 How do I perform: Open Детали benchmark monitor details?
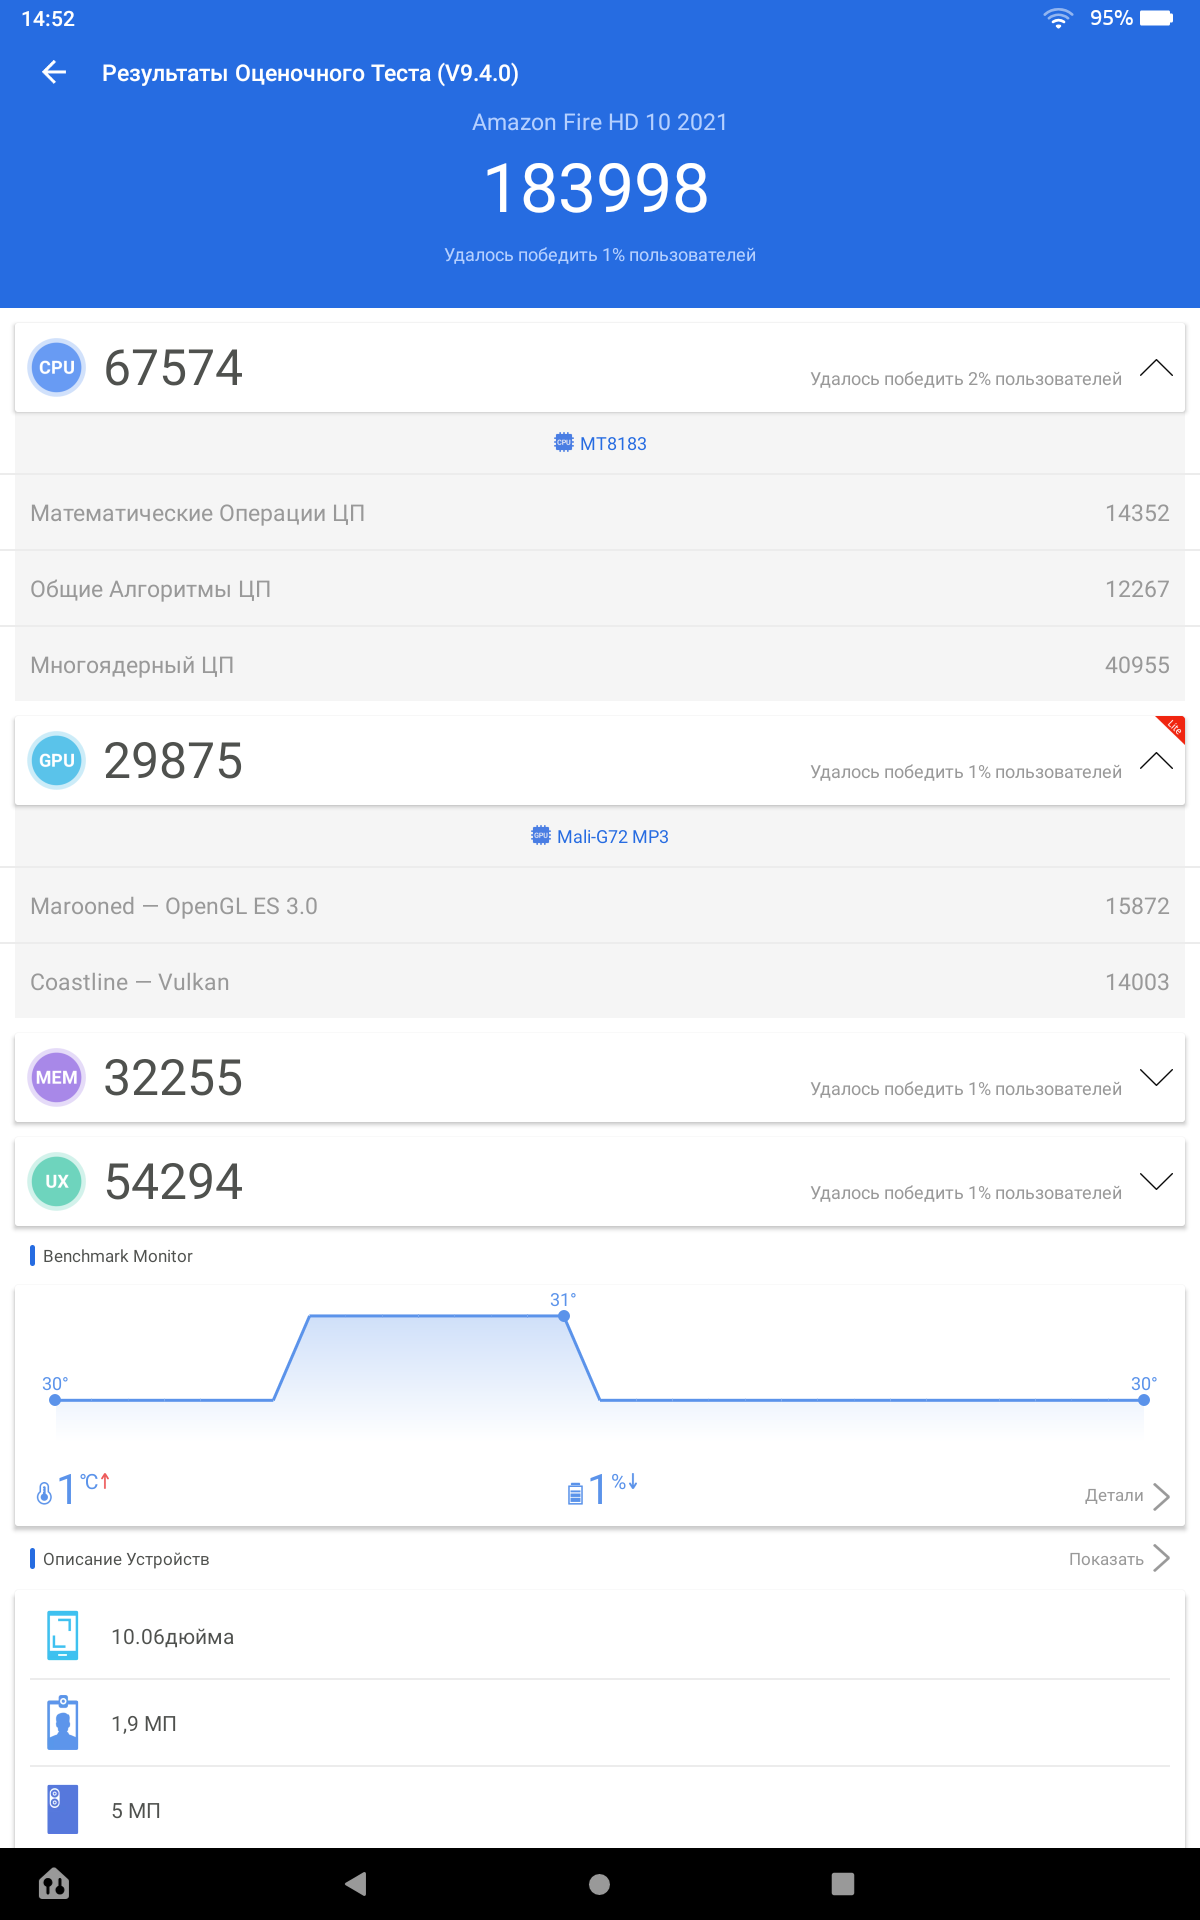tap(1114, 1496)
